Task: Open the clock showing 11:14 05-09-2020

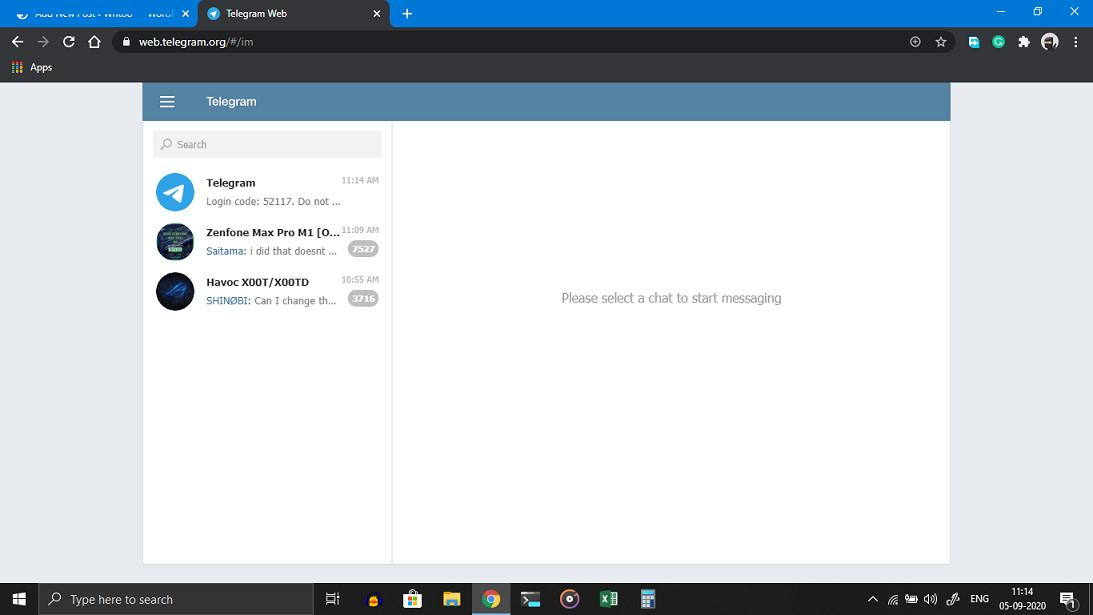Action: tap(1022, 599)
